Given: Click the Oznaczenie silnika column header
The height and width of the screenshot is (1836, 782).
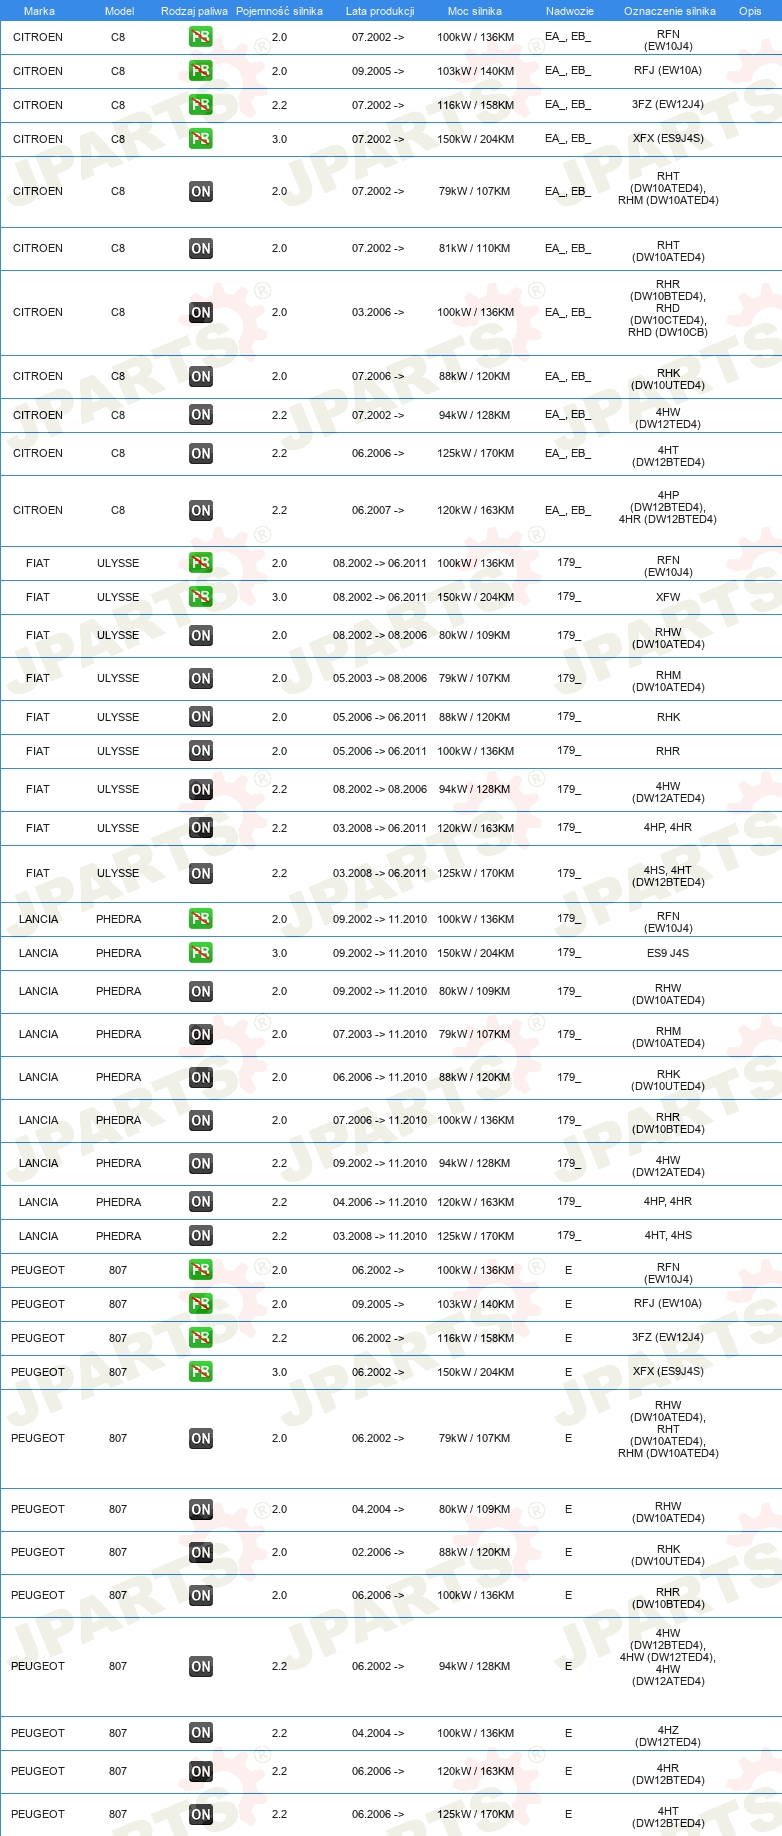Looking at the screenshot, I should click(670, 11).
